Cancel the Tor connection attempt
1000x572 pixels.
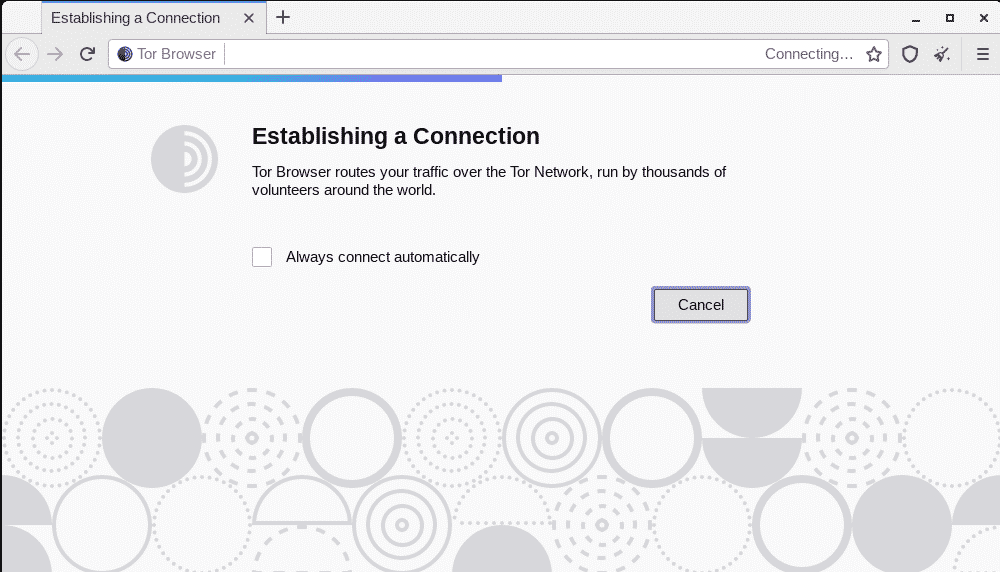pyautogui.click(x=700, y=305)
